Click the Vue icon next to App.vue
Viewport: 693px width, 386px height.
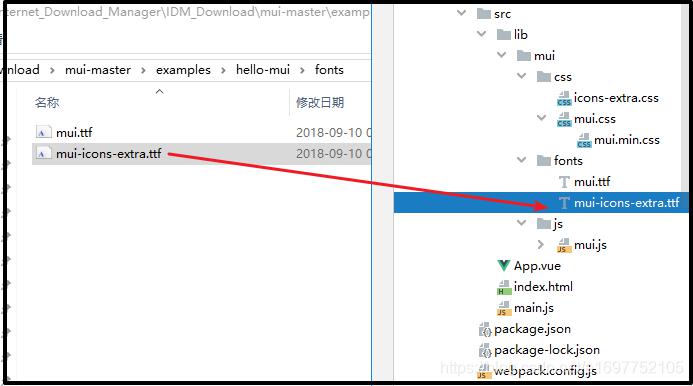[503, 266]
